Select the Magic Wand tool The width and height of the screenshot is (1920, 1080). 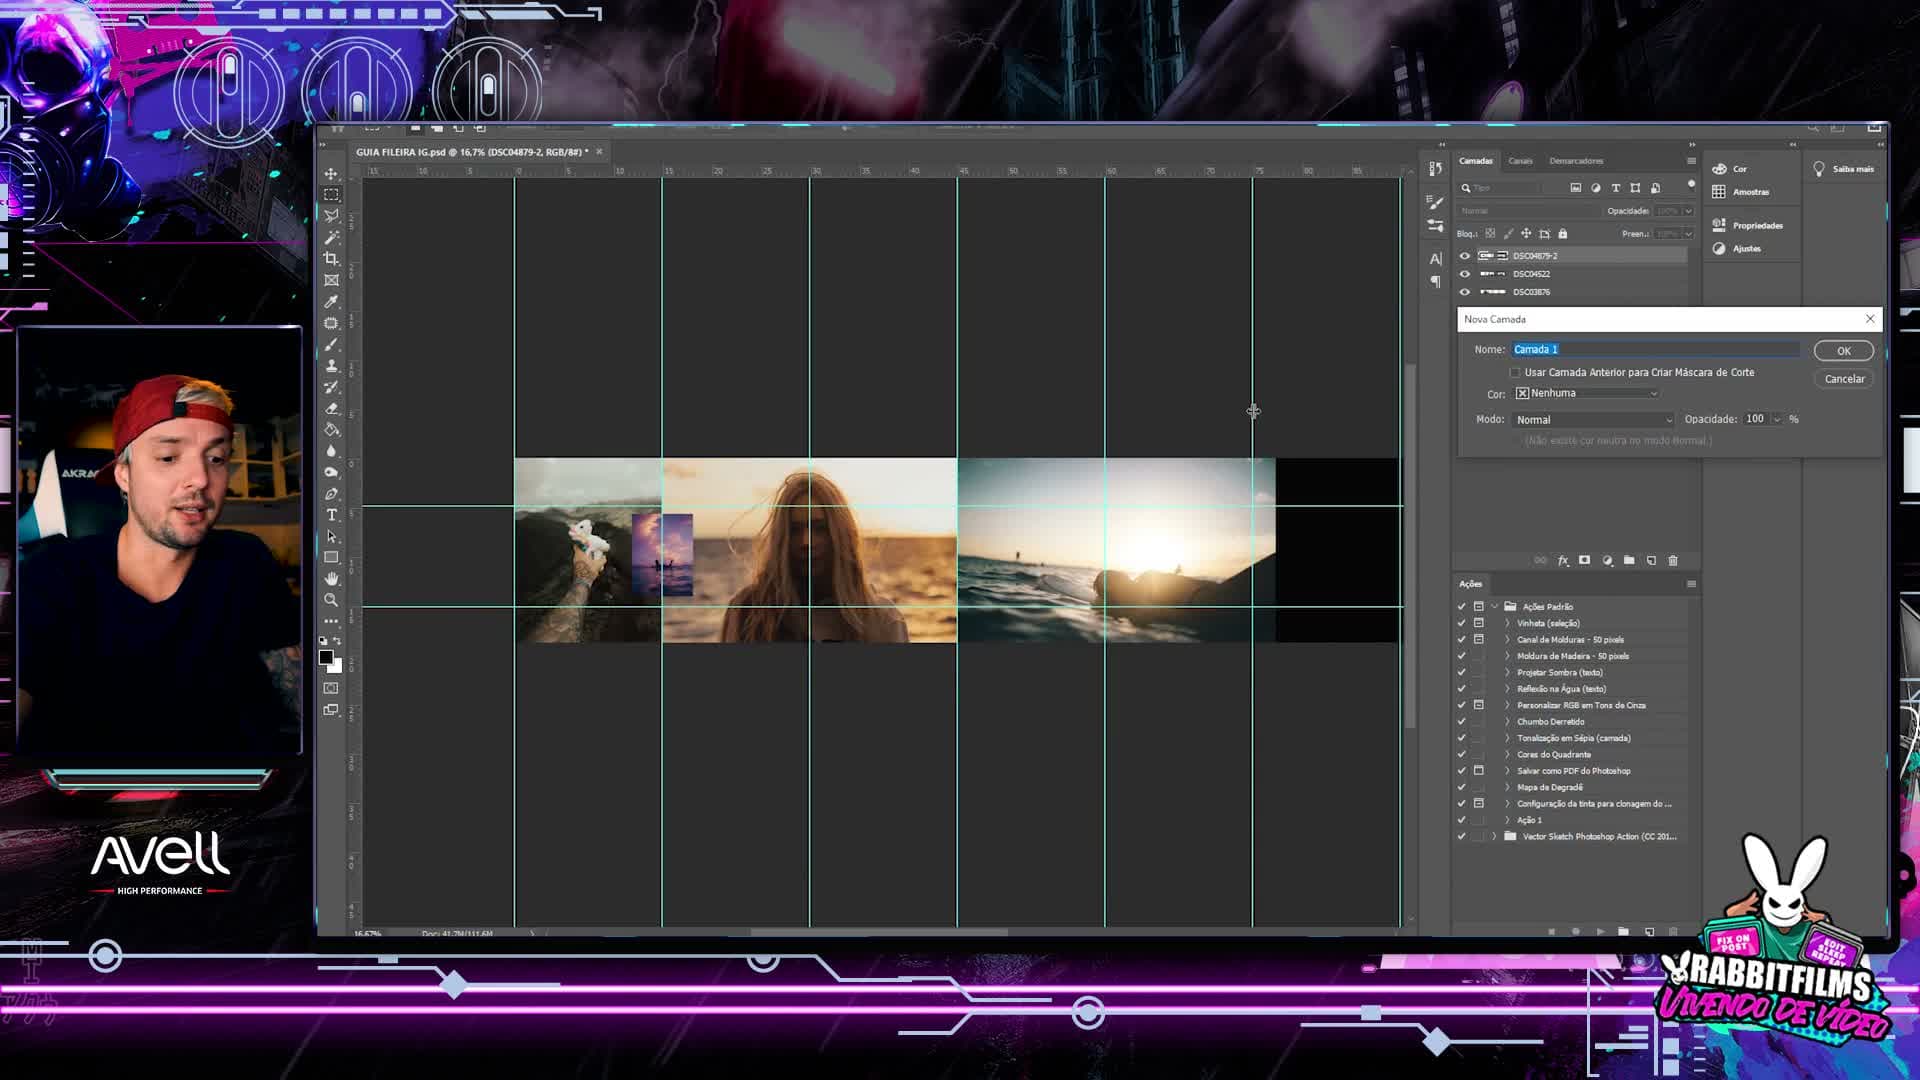pos(331,238)
